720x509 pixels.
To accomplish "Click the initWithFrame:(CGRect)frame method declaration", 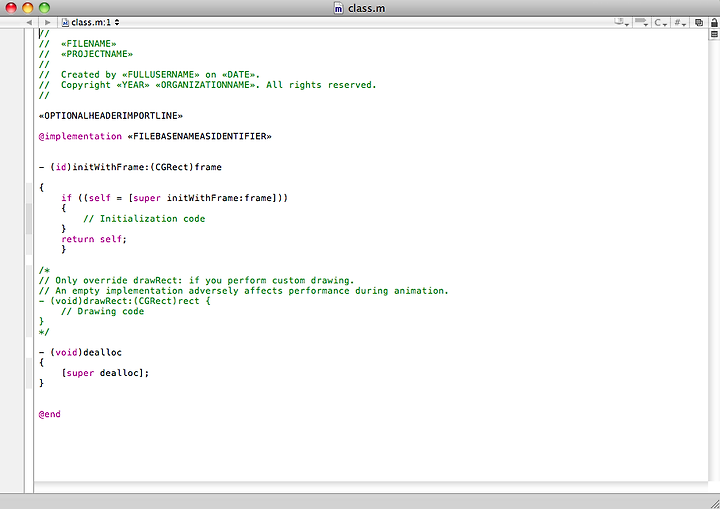I will pos(130,167).
